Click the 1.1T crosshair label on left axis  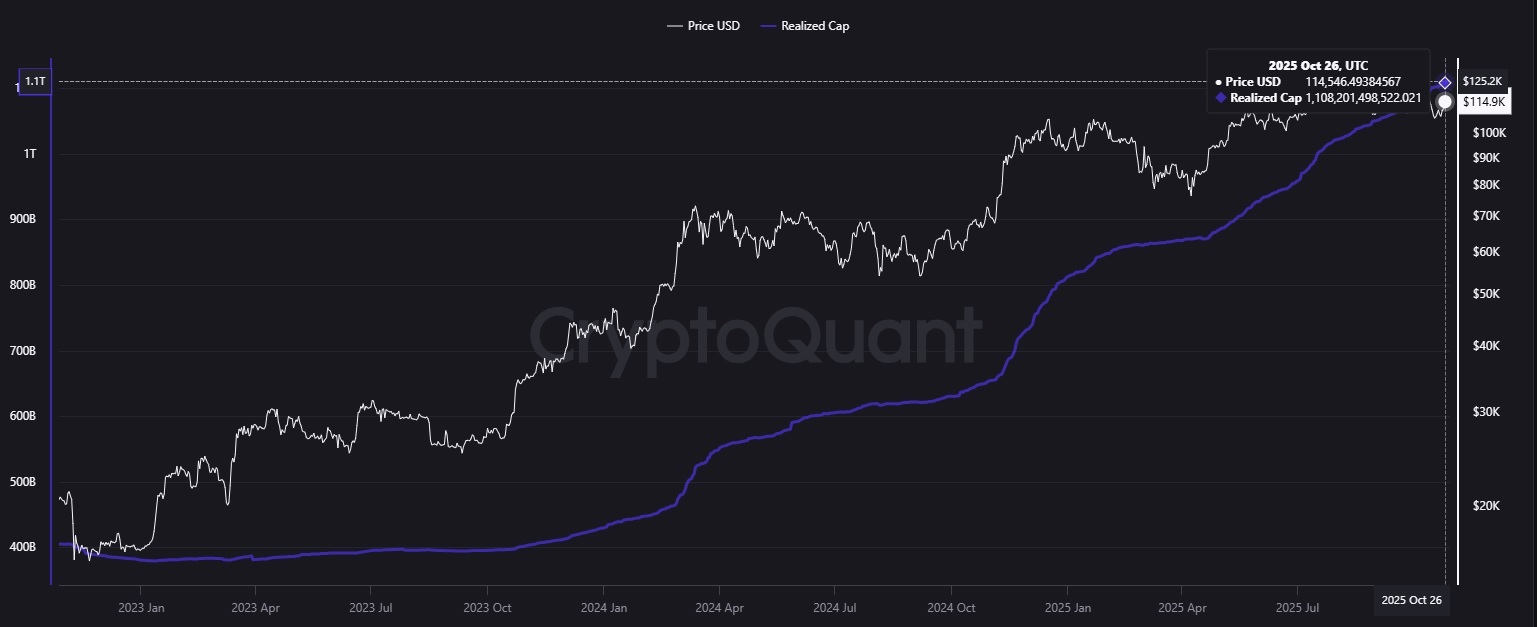[34, 81]
